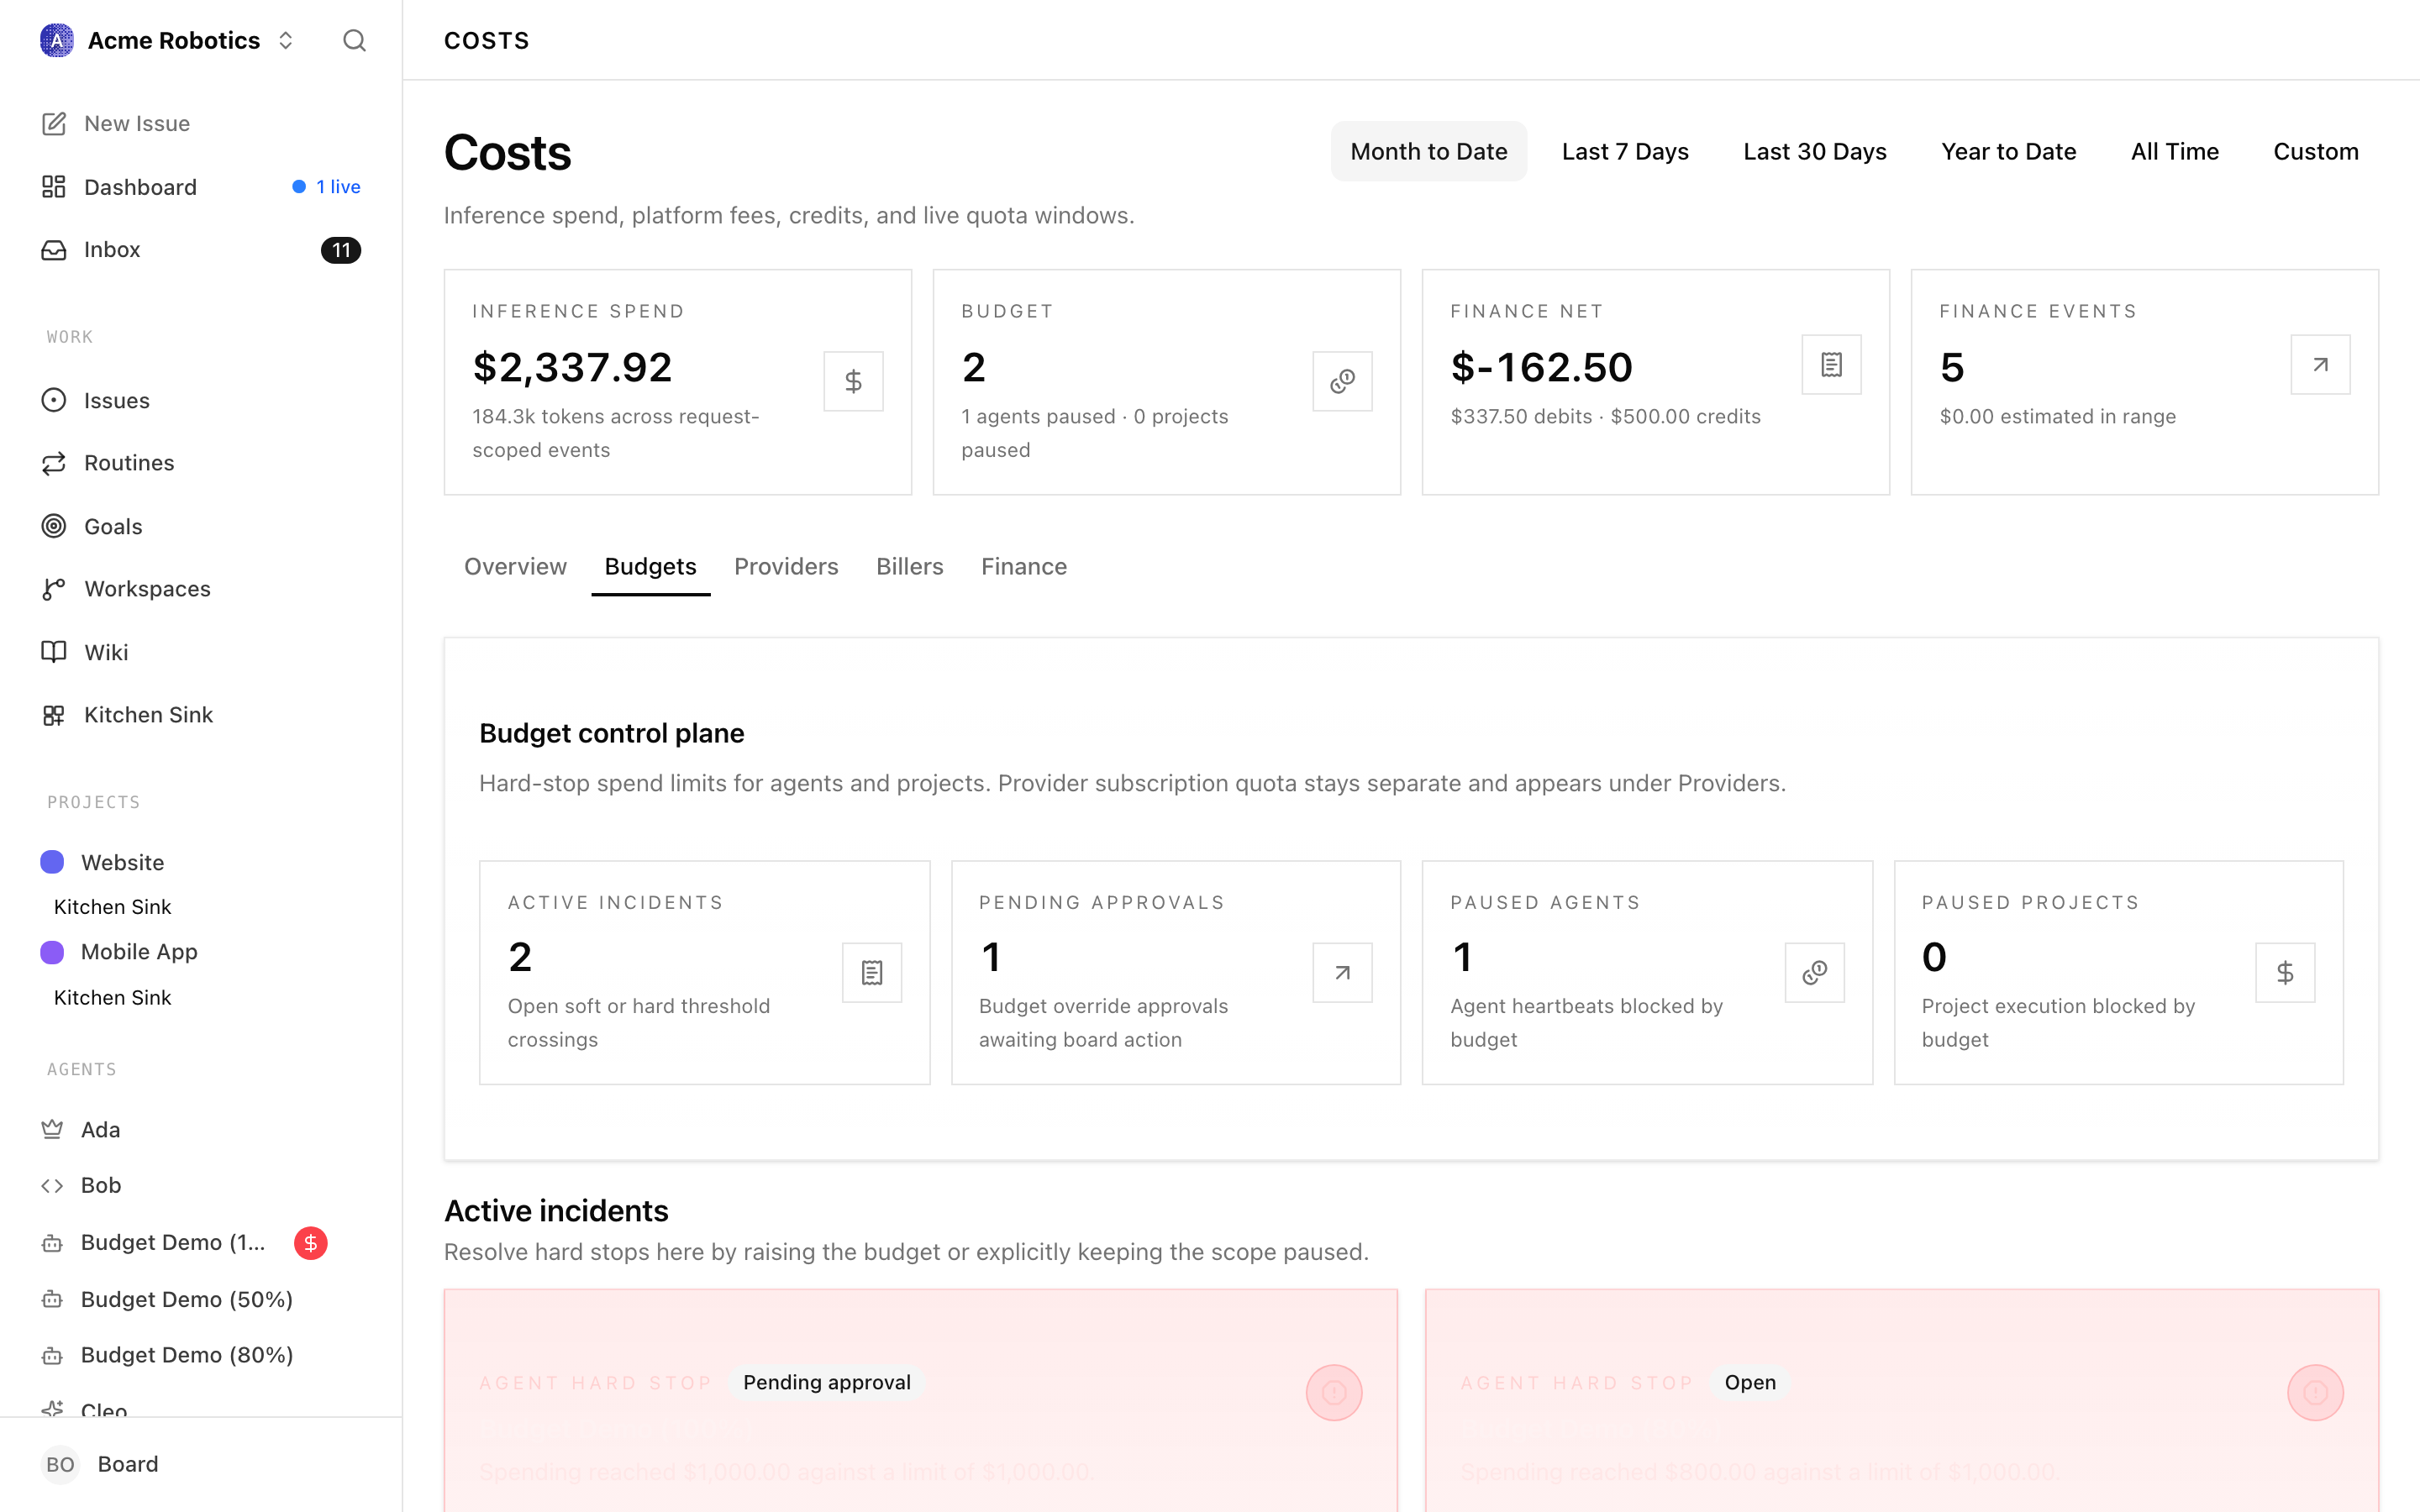Viewport: 2420px width, 1512px height.
Task: Open New Issue in sidebar
Action: (x=201, y=123)
